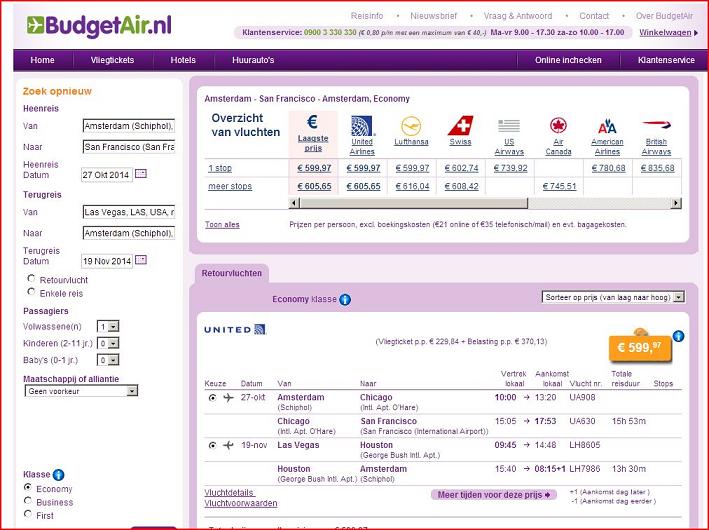The height and width of the screenshot is (530, 709).
Task: Select the United Airlines logo
Action: pyautogui.click(x=362, y=126)
